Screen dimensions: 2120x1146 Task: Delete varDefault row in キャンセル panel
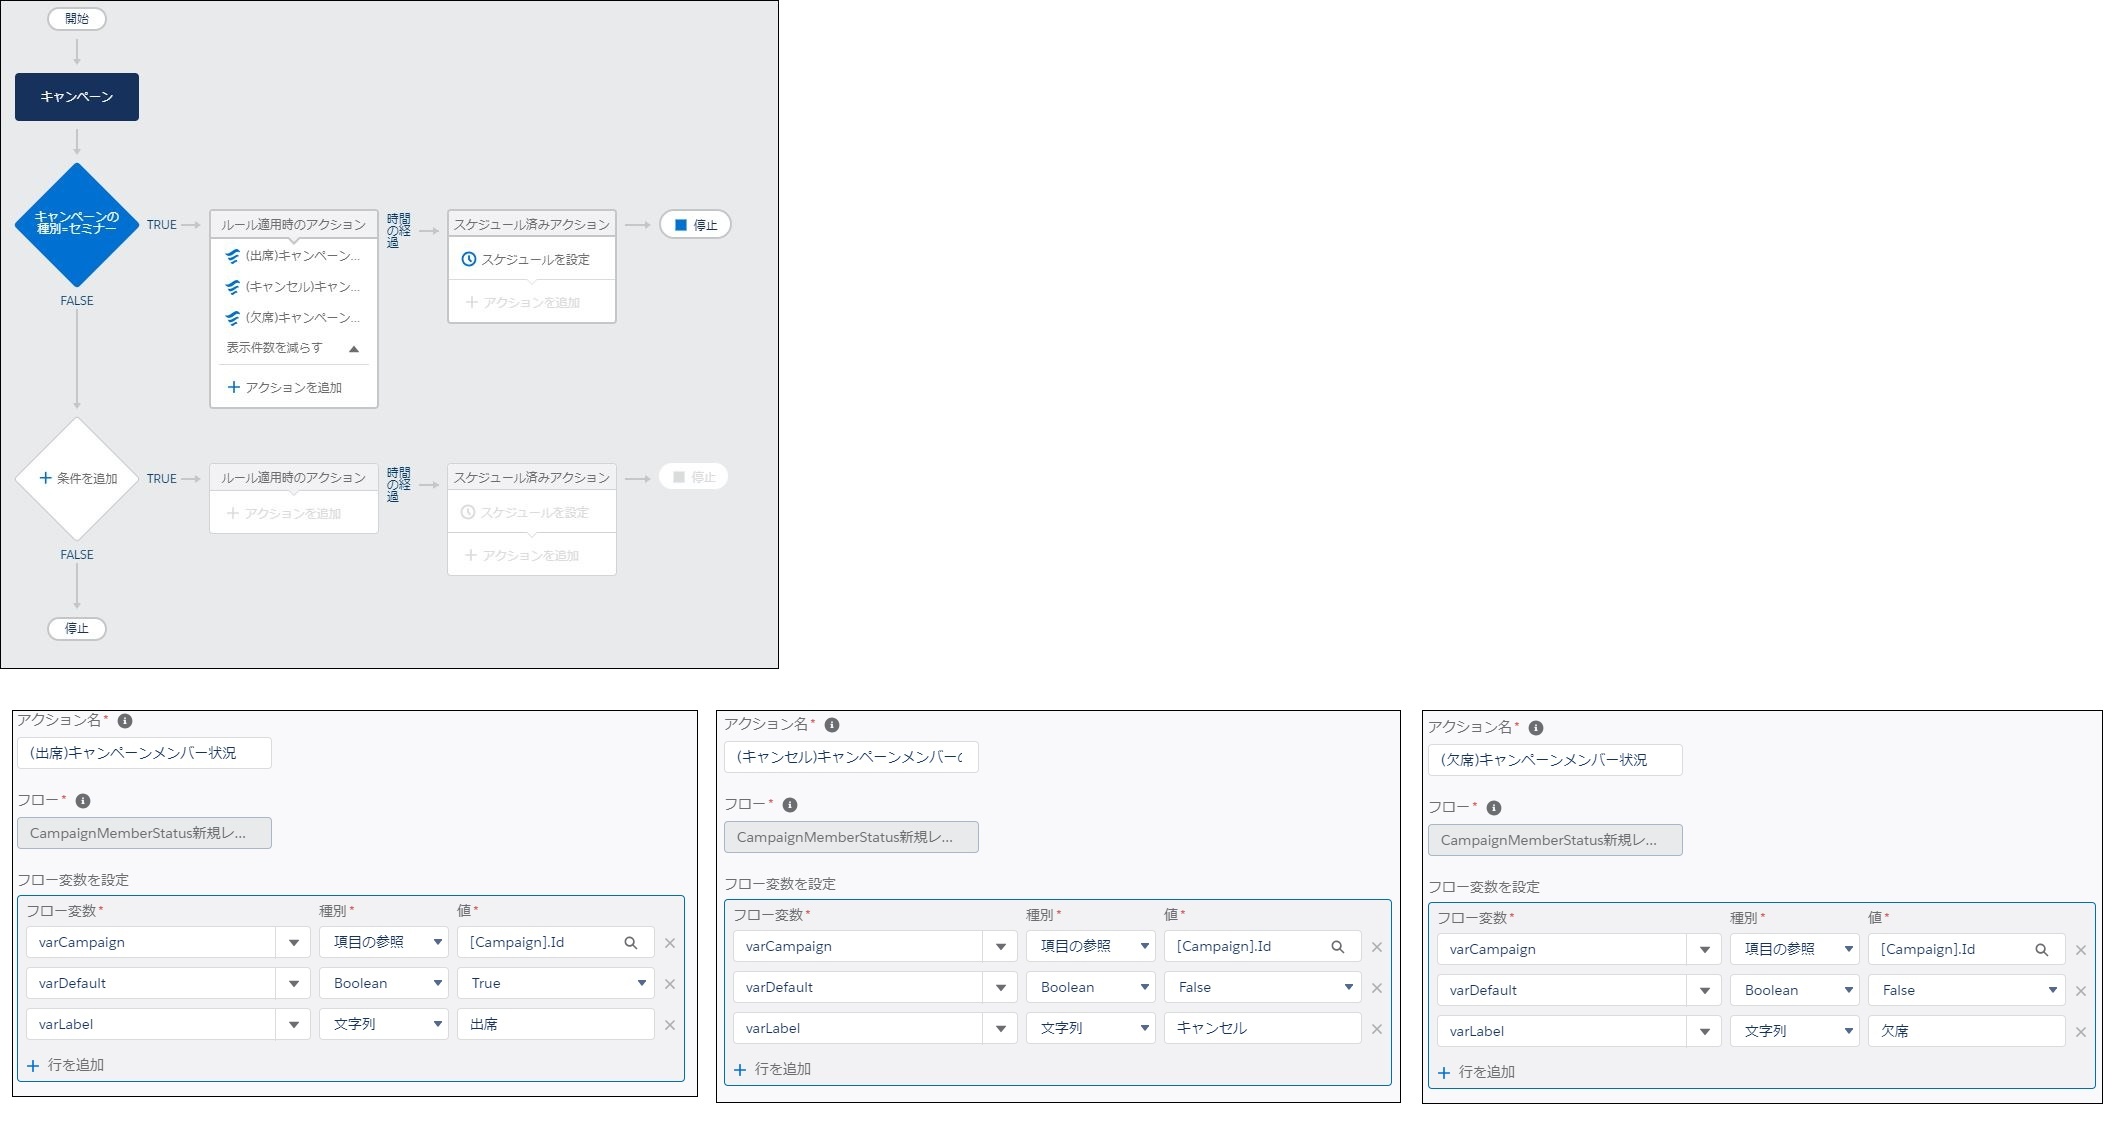(1377, 988)
